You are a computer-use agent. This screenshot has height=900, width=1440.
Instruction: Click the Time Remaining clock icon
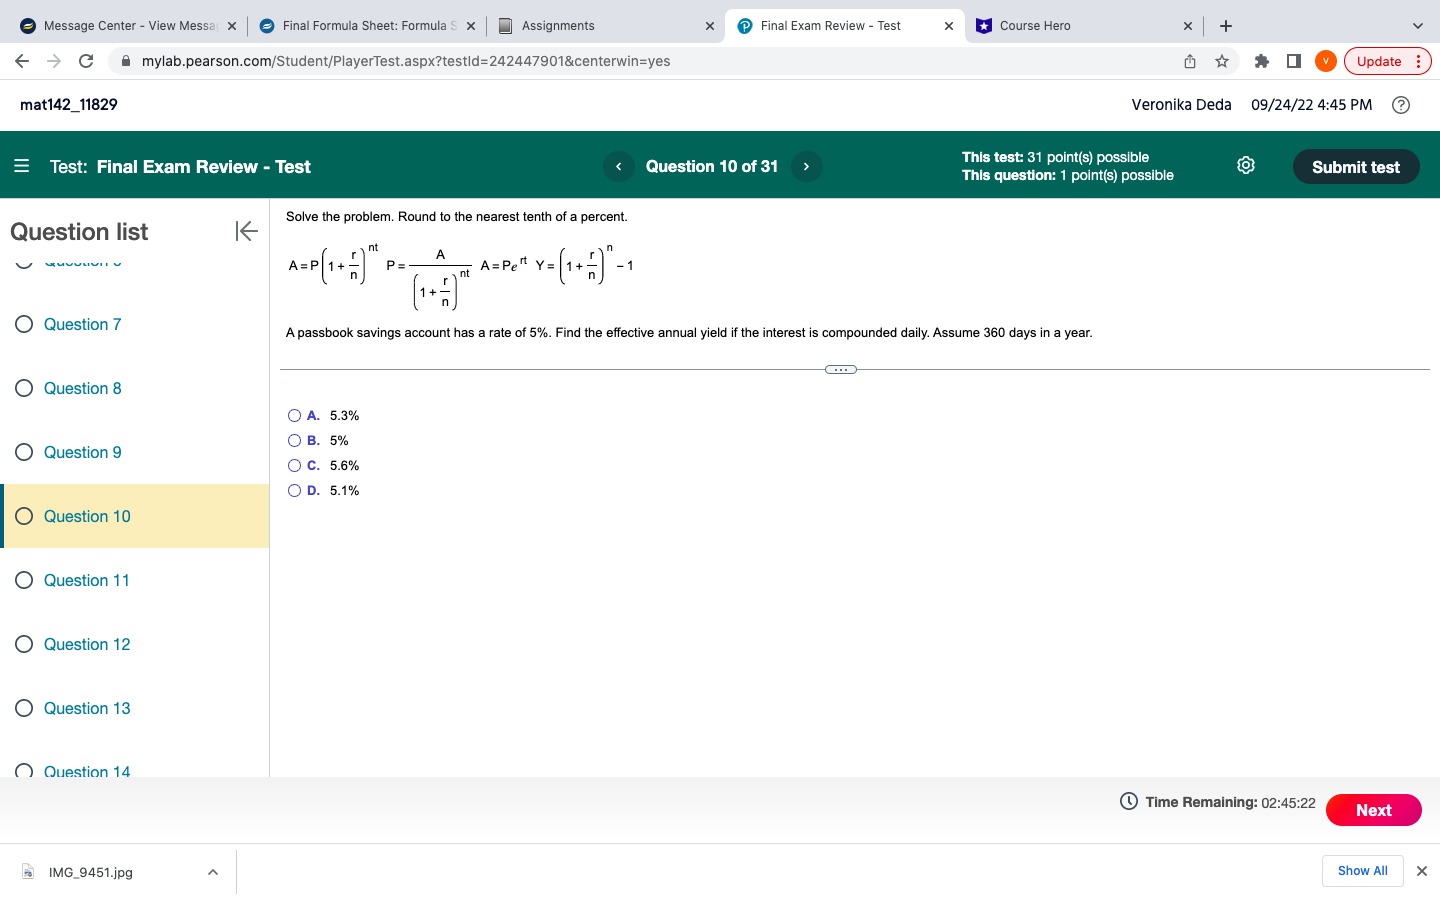[x=1129, y=801]
